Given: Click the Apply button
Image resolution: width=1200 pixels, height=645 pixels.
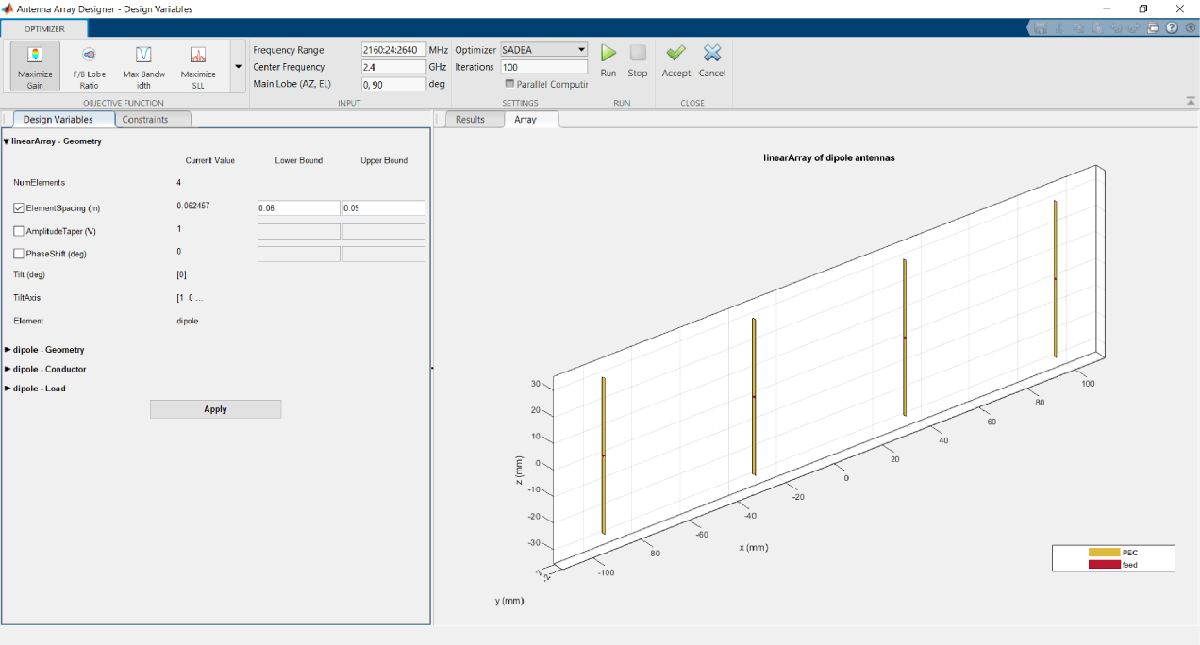Looking at the screenshot, I should point(215,409).
